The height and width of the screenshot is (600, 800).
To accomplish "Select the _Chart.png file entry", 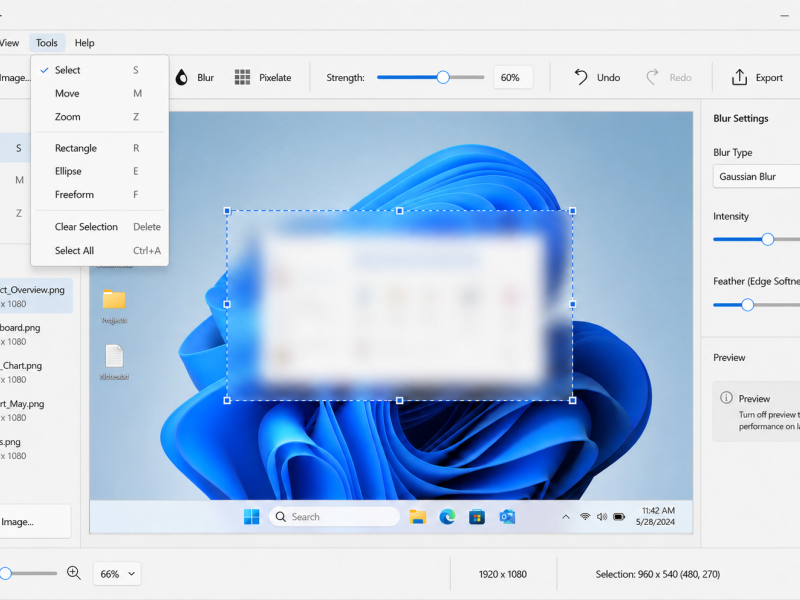I will 36,372.
